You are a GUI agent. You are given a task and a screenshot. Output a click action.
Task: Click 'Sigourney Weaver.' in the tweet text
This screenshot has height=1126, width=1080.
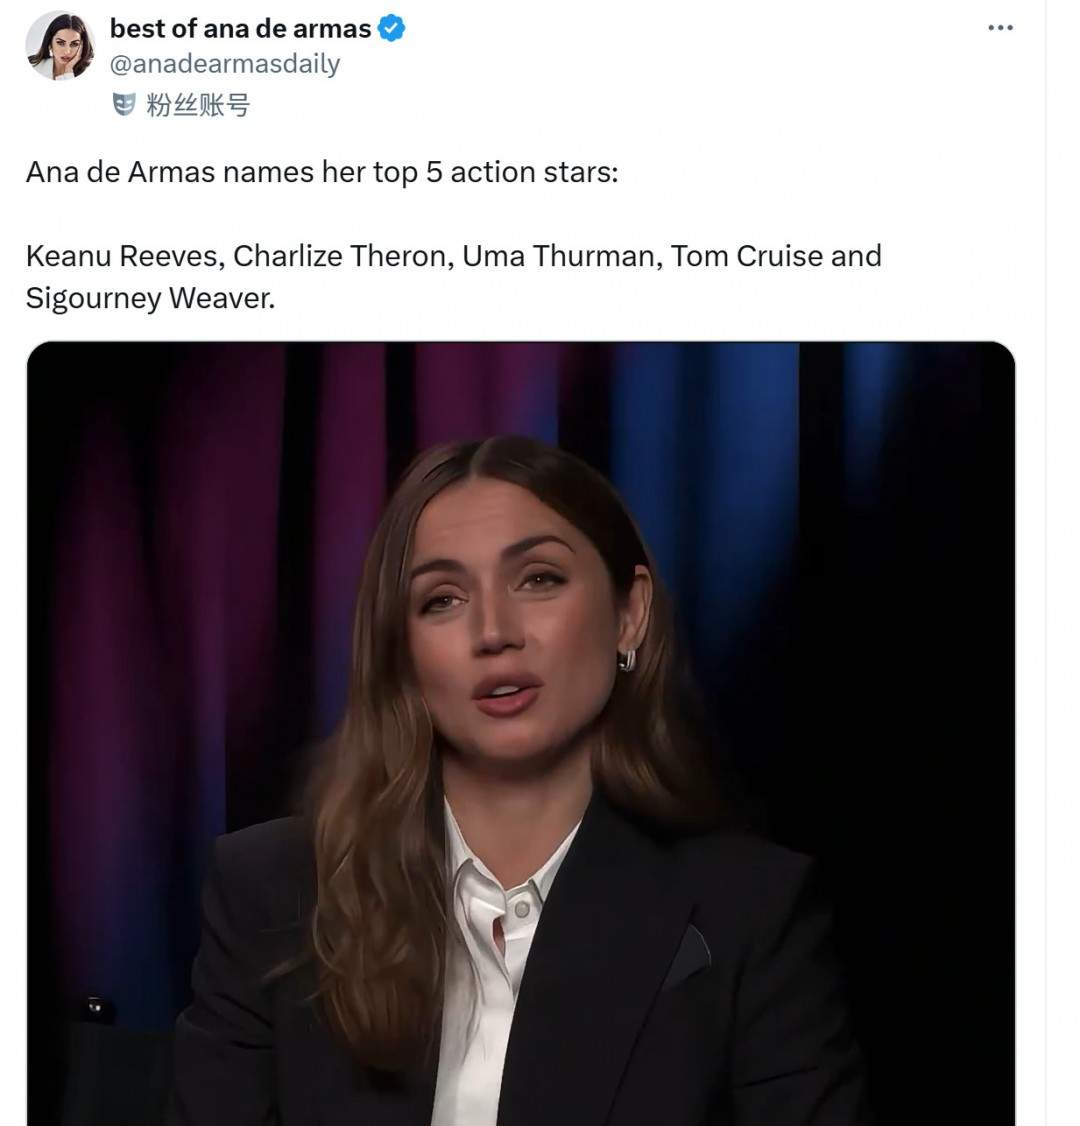(x=150, y=298)
